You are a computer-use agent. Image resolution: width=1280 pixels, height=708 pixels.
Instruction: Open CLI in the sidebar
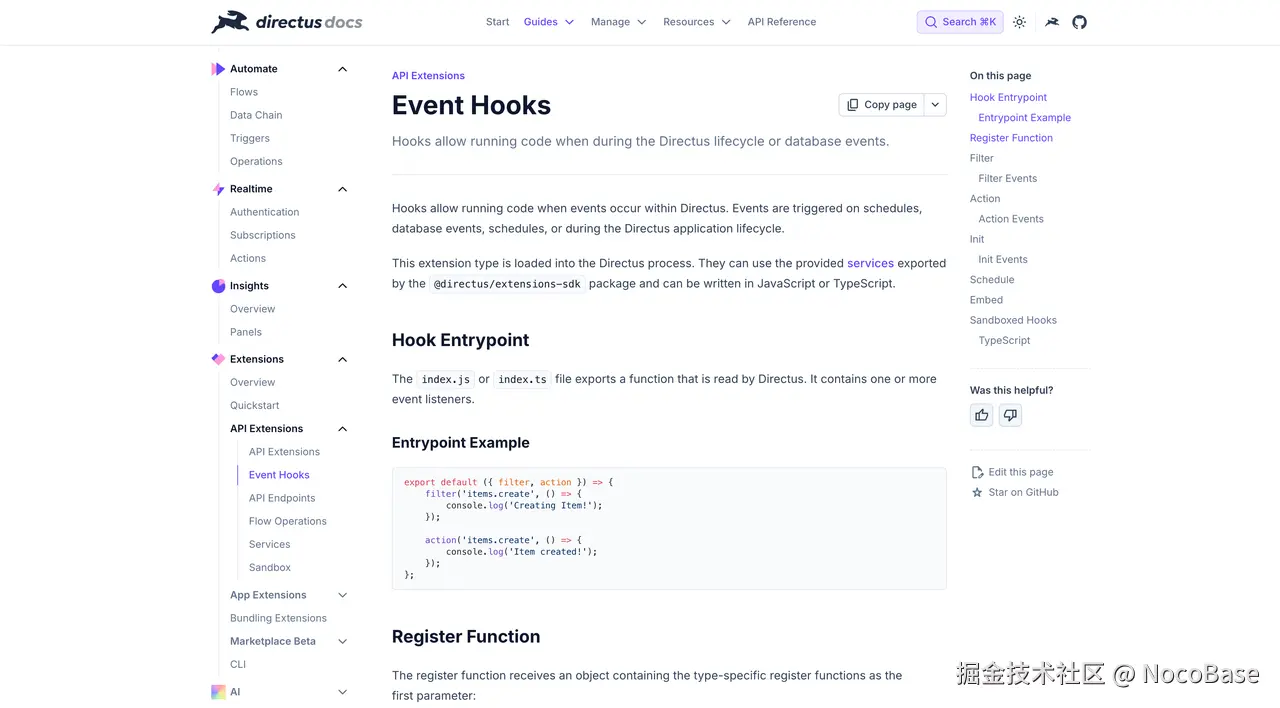click(x=238, y=664)
